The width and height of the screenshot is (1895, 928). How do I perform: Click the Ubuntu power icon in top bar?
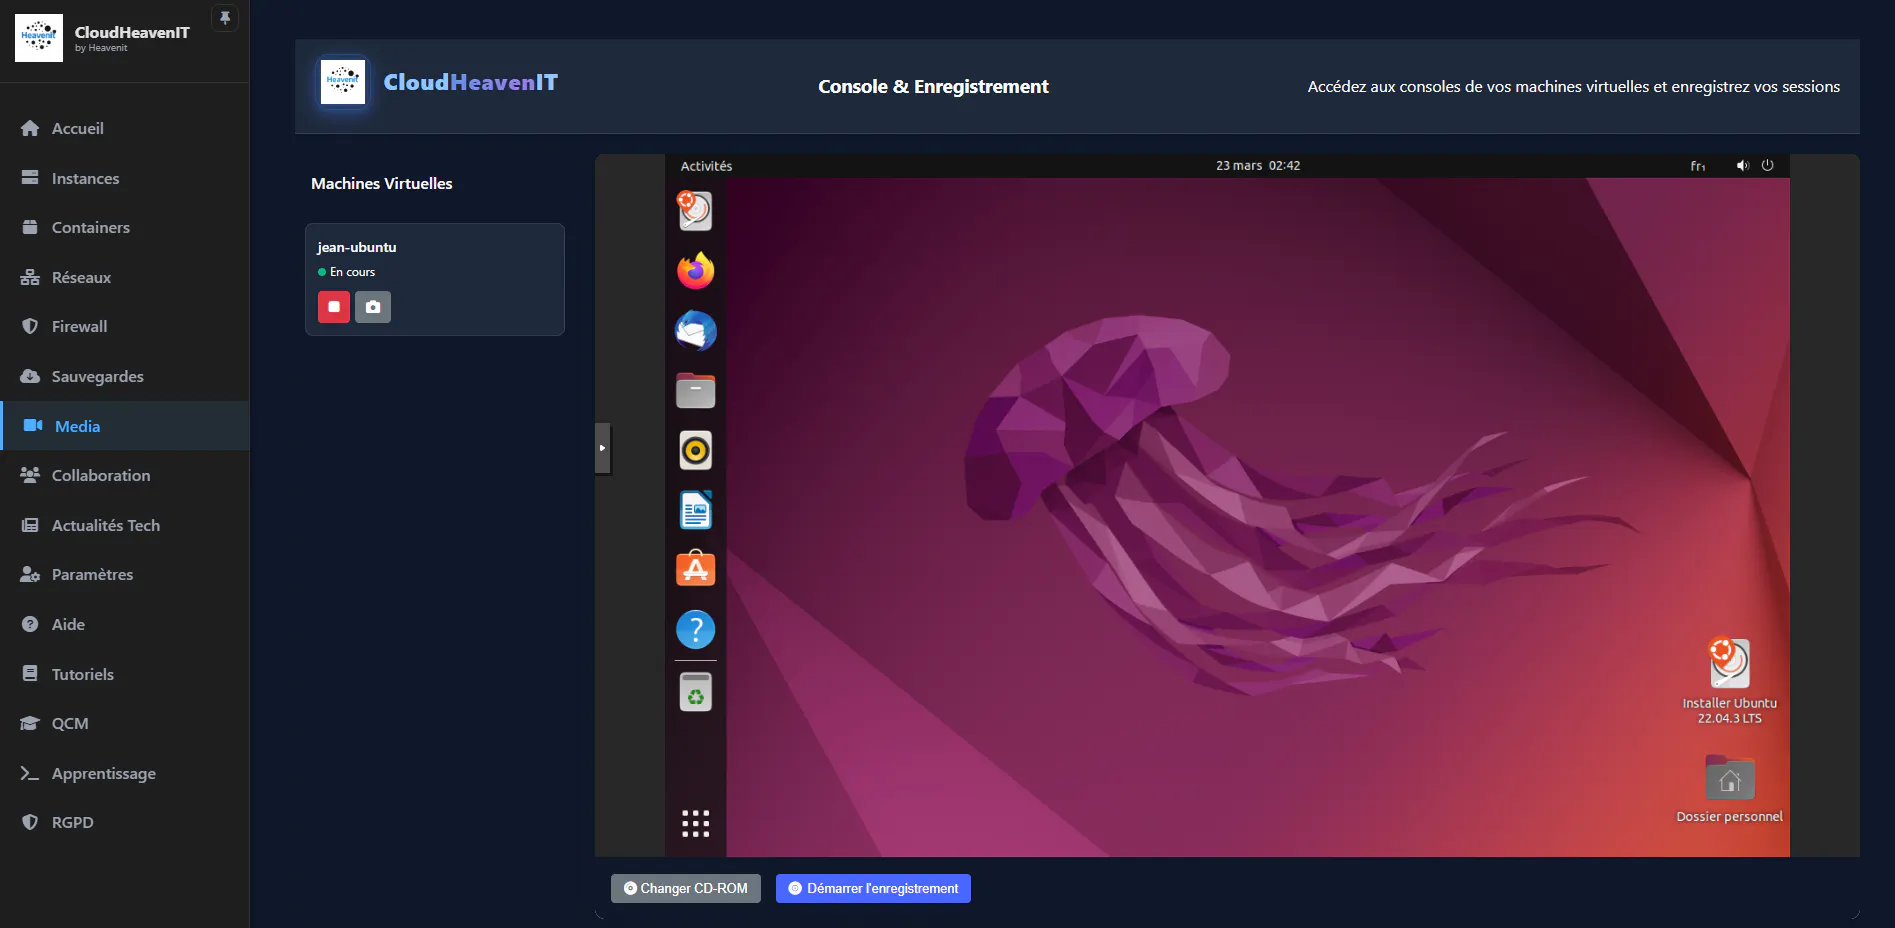[1767, 166]
